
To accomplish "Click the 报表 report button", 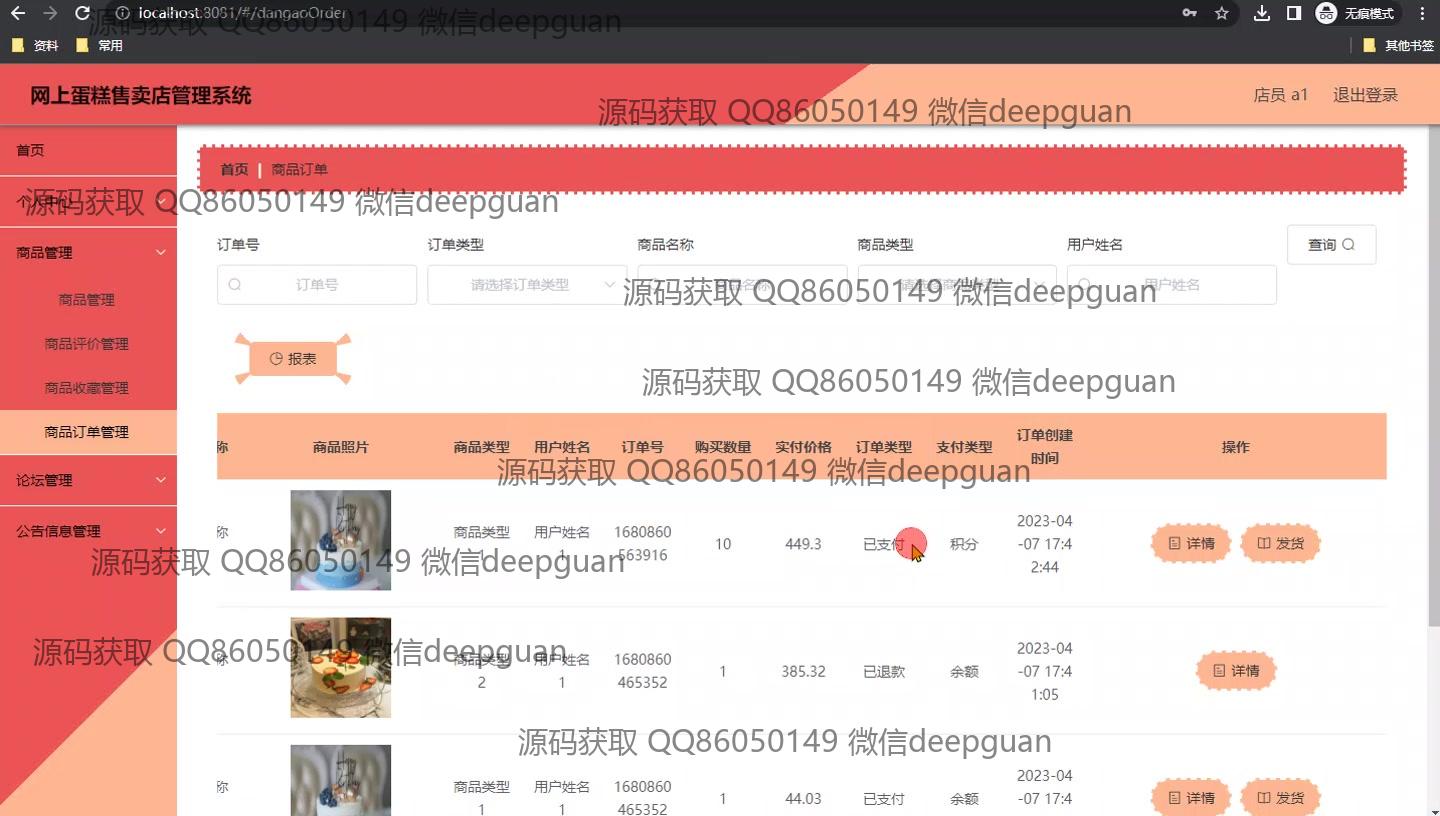I will click(293, 359).
